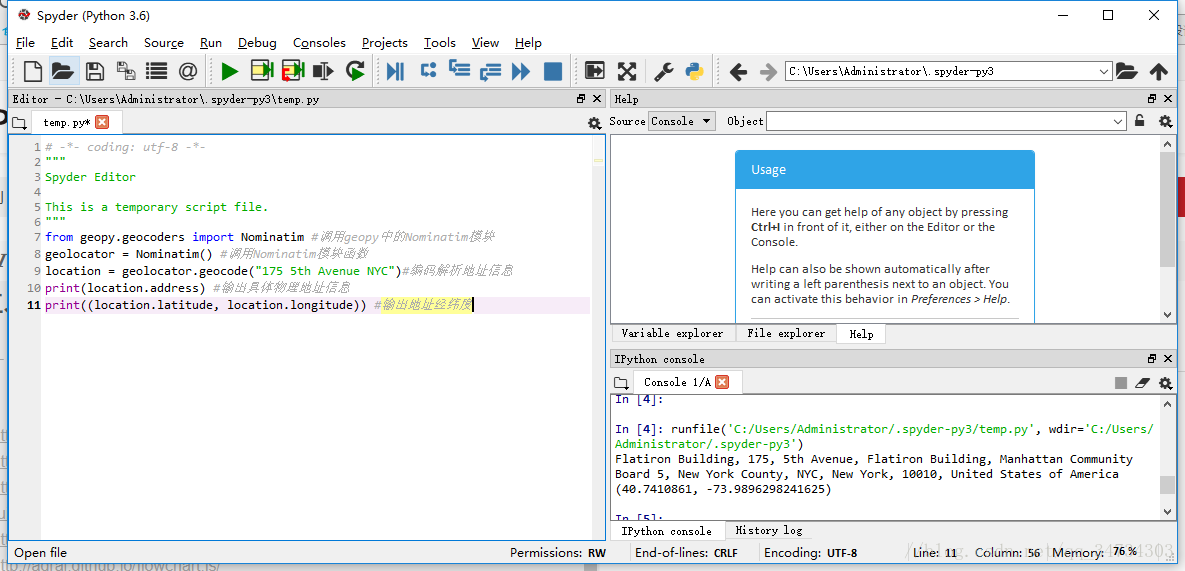Browse console tabs folder icon
This screenshot has width=1185, height=571.
point(620,383)
